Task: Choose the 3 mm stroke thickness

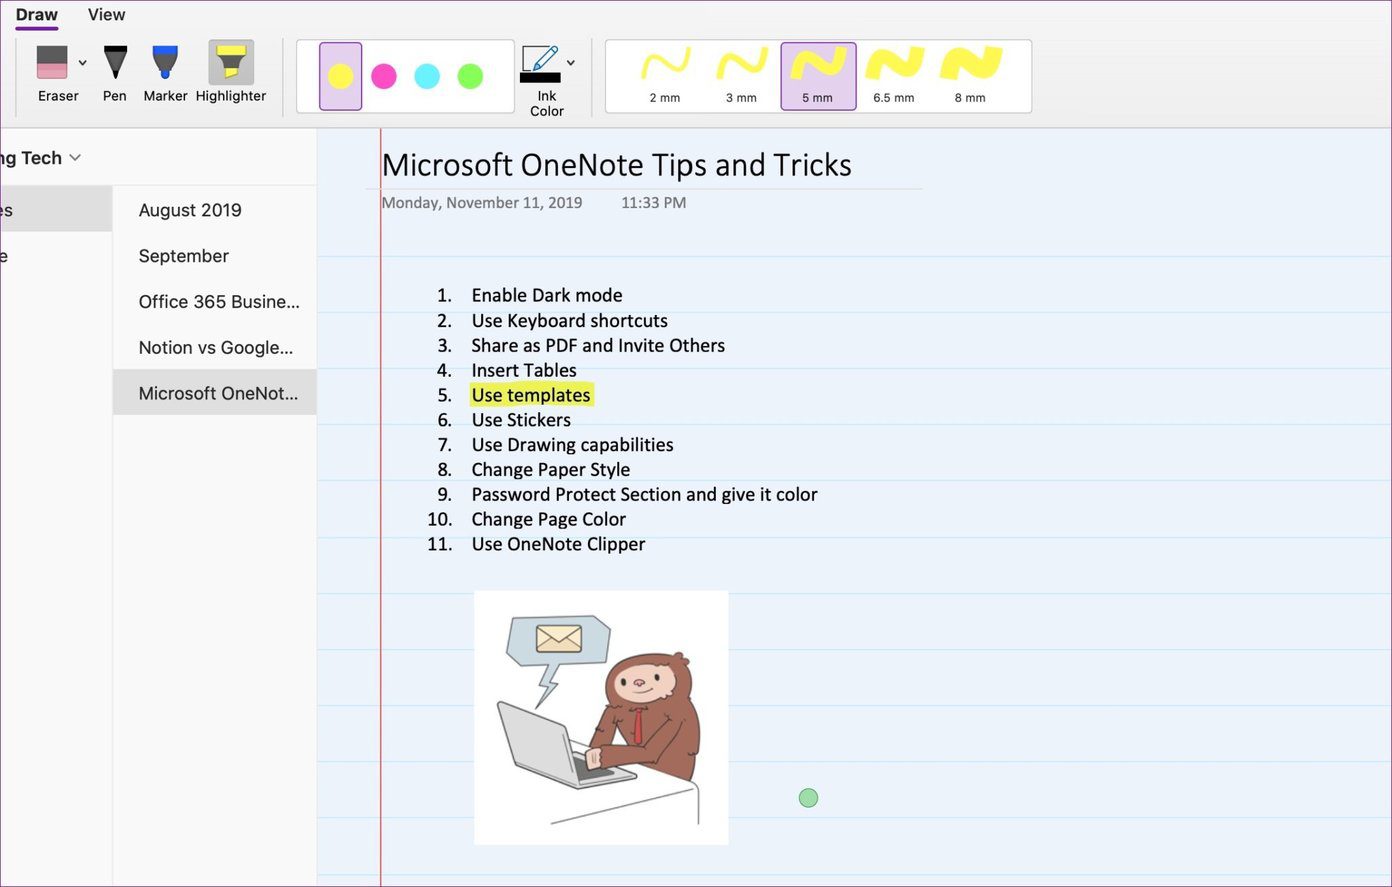Action: coord(741,76)
